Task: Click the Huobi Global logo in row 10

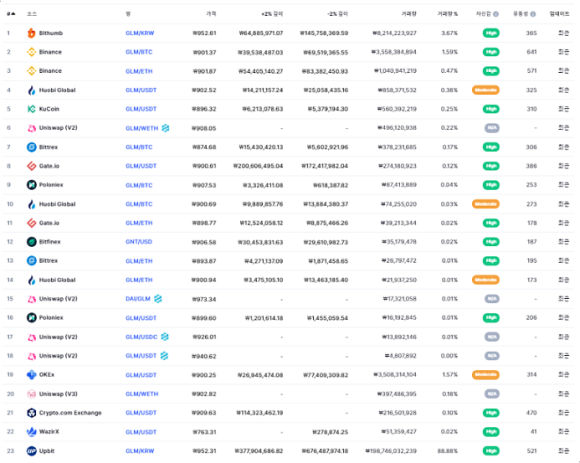Action: [x=31, y=204]
